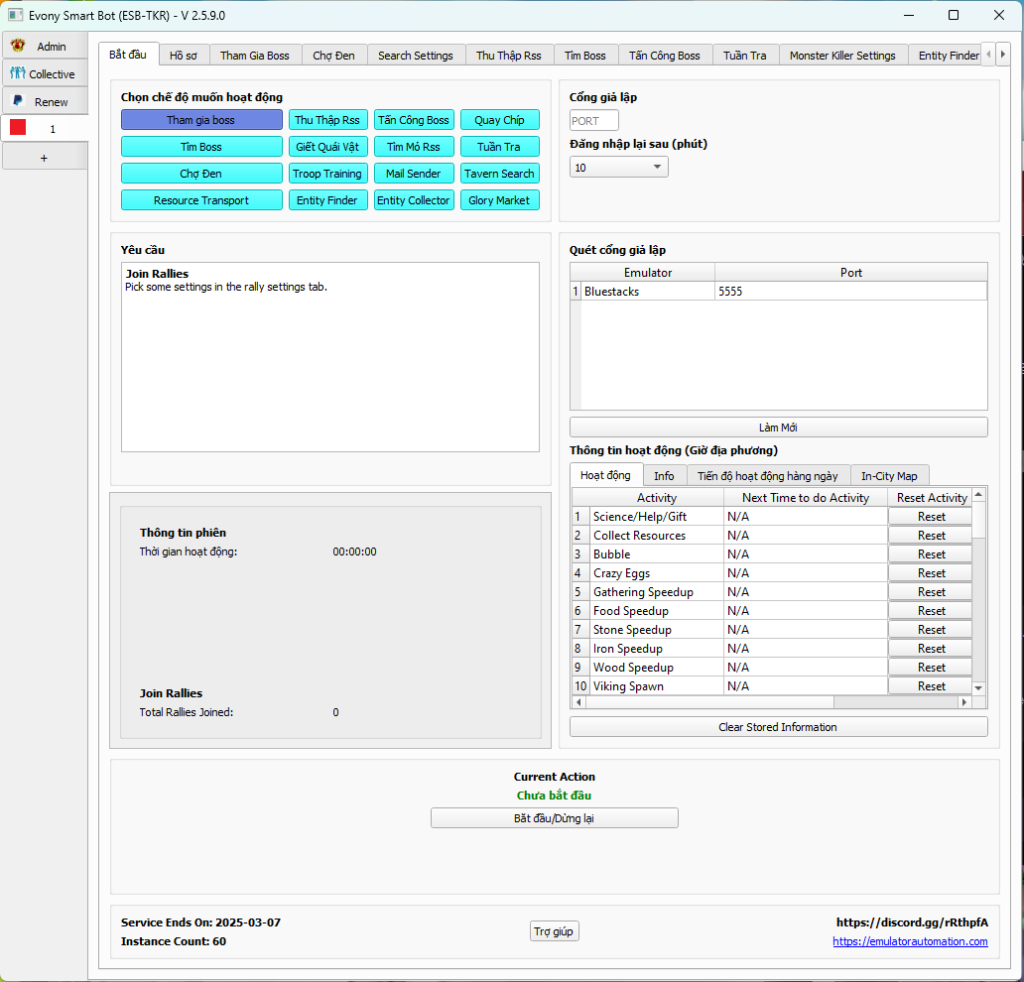Open the Admin panel with crown icon
Screen dimensions: 1024x982
pyautogui.click(x=44, y=46)
